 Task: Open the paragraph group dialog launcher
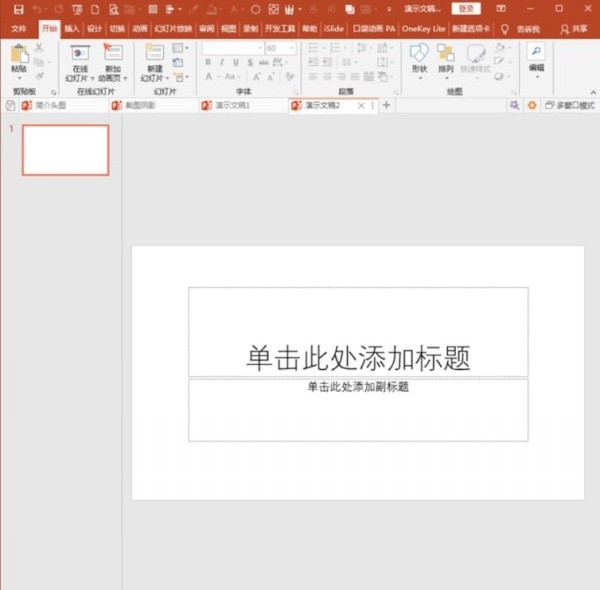[396, 92]
